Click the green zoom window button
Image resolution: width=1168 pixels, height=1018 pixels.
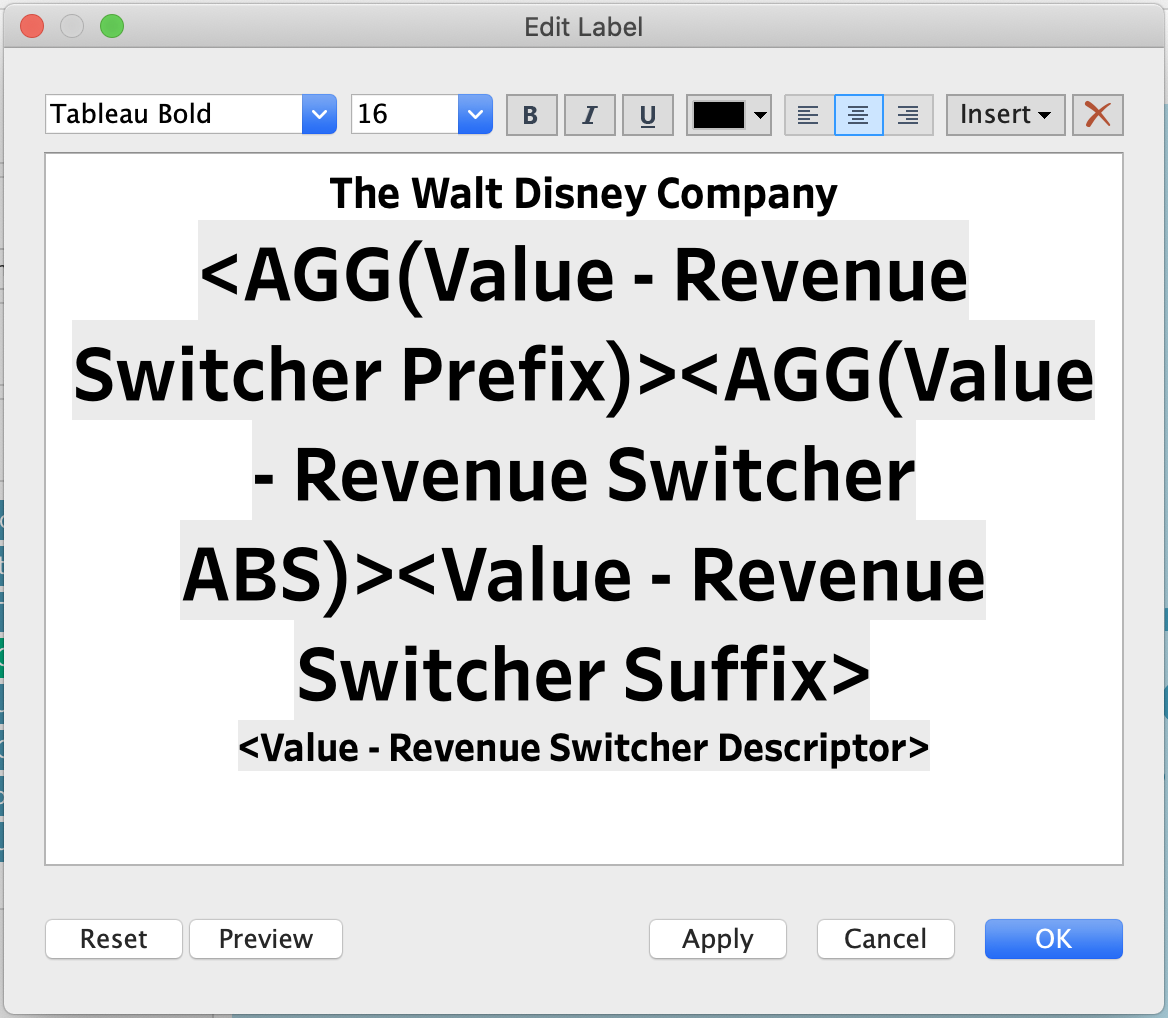112,26
